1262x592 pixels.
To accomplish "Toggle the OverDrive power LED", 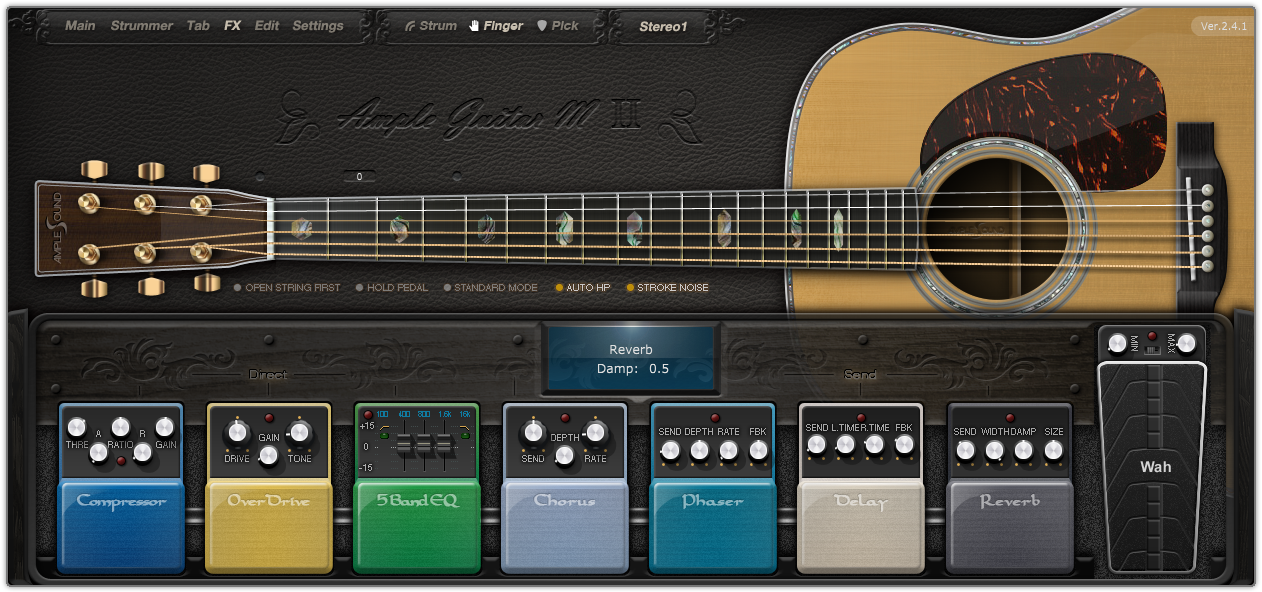I will (269, 418).
